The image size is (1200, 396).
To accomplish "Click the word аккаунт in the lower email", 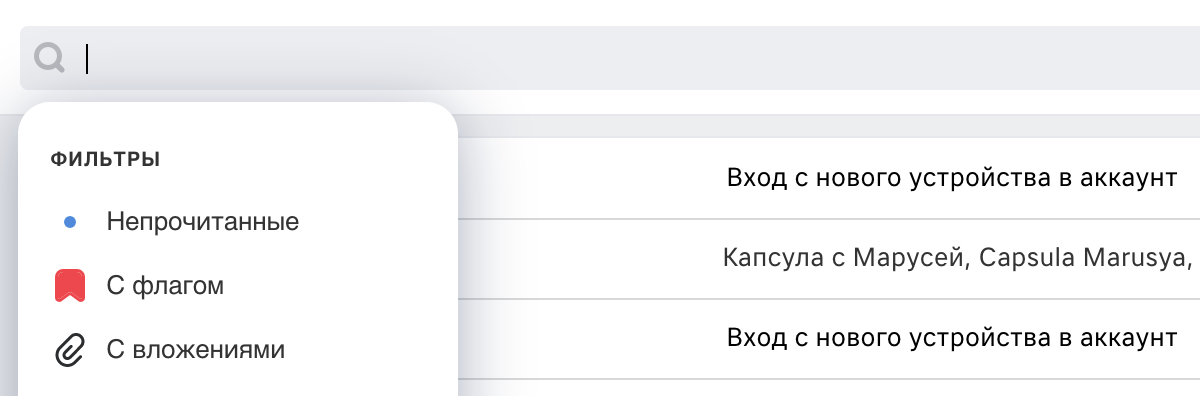I will [1127, 338].
